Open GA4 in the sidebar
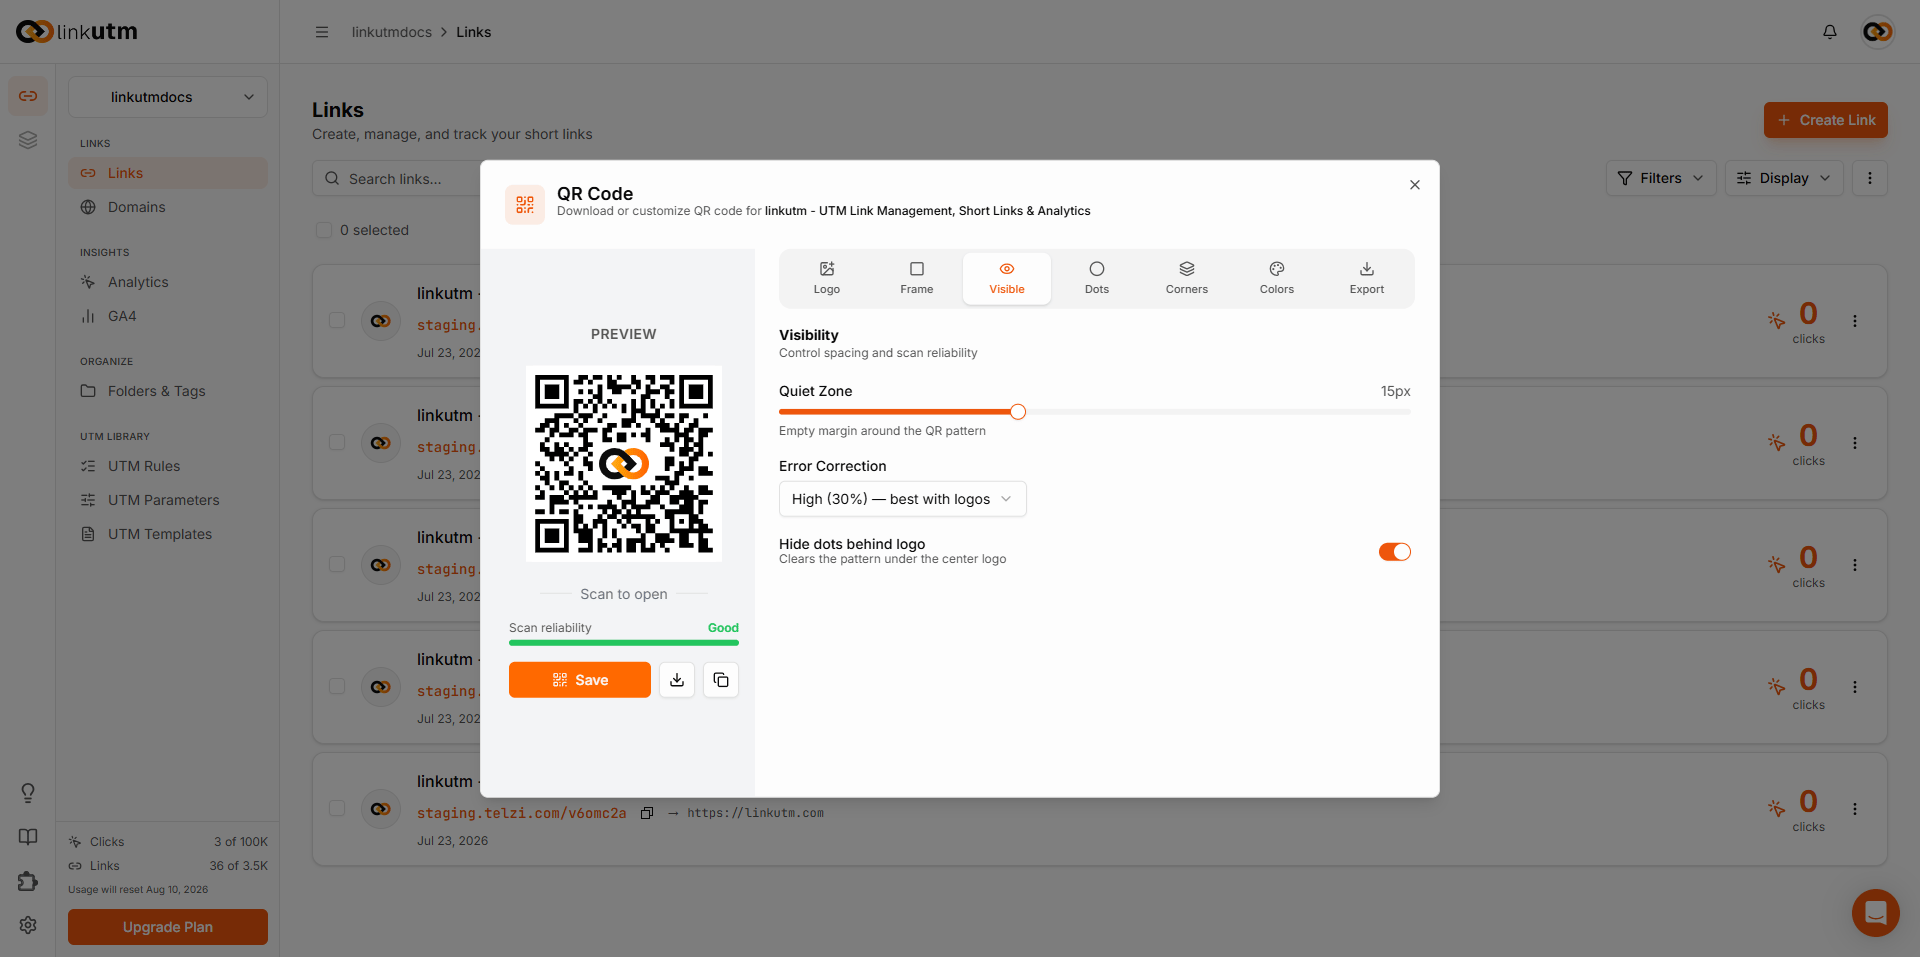 point(168,316)
